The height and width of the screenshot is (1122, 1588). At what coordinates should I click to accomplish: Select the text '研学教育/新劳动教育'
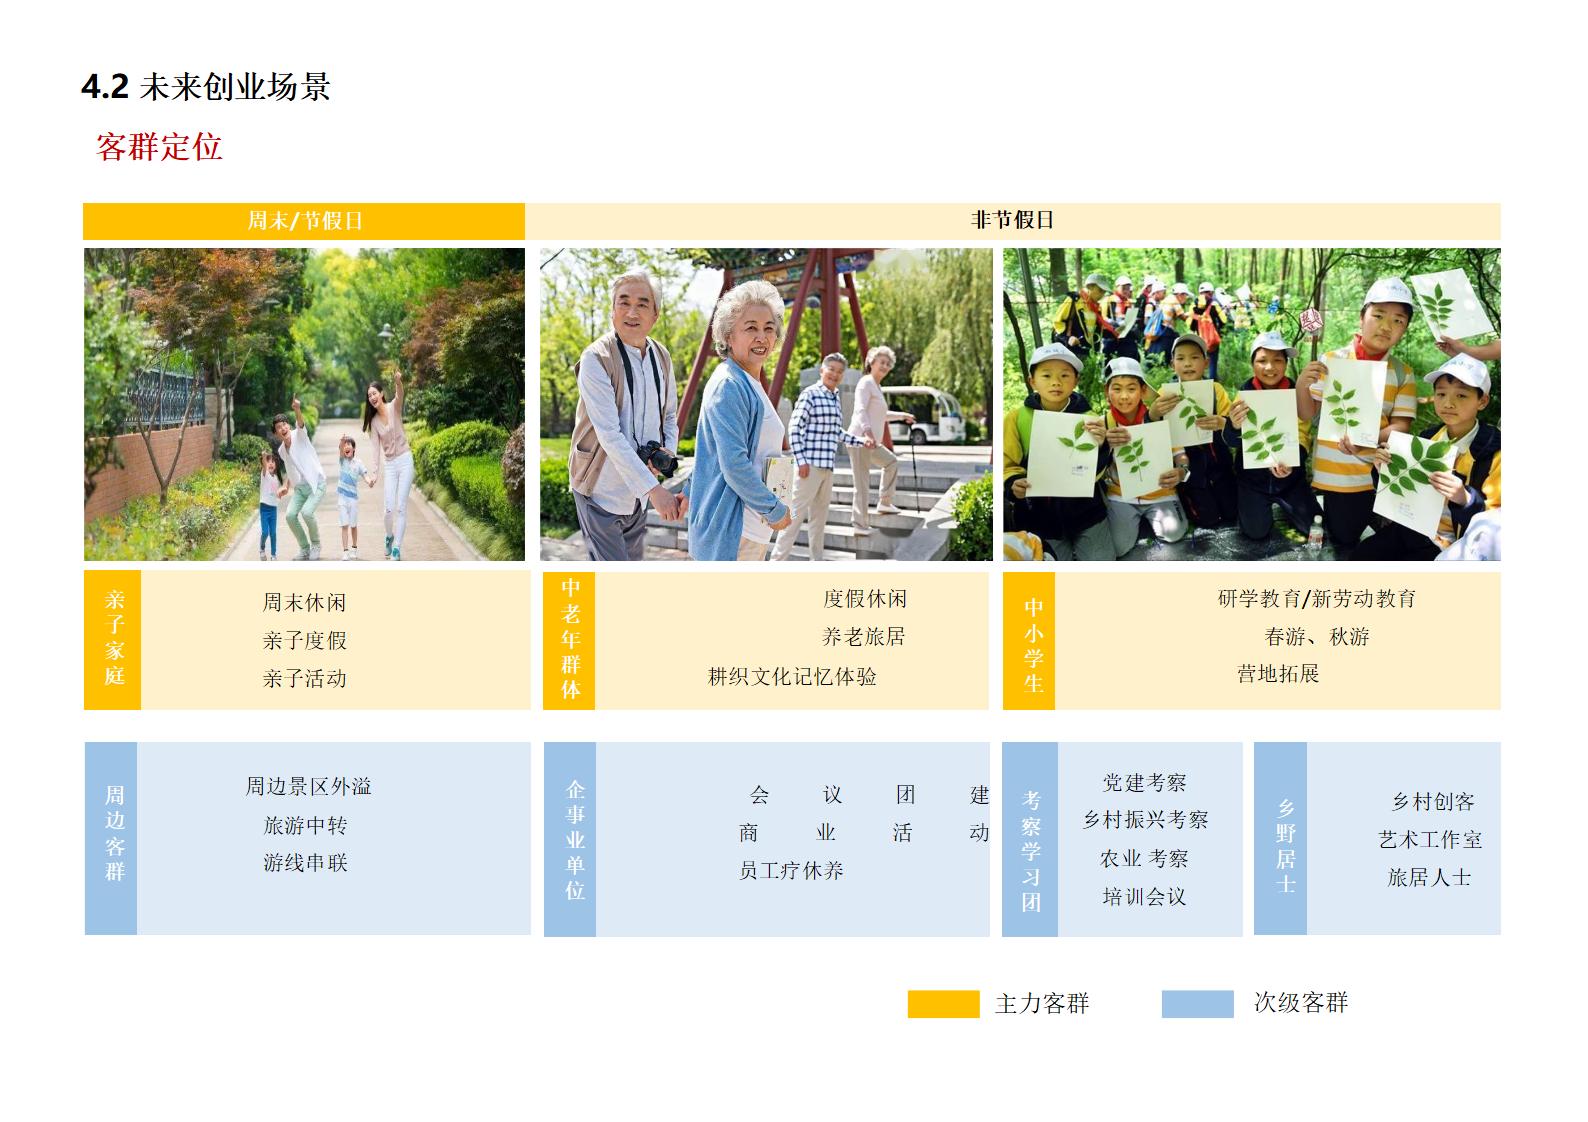tap(1317, 599)
